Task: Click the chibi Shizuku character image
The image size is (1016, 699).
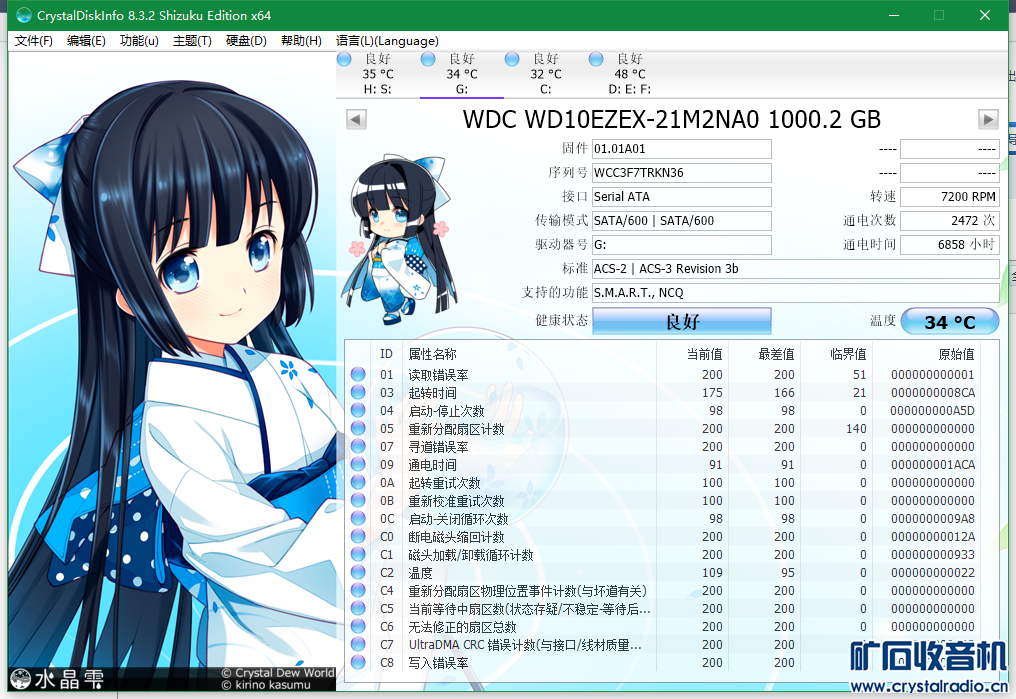Action: pos(397,239)
